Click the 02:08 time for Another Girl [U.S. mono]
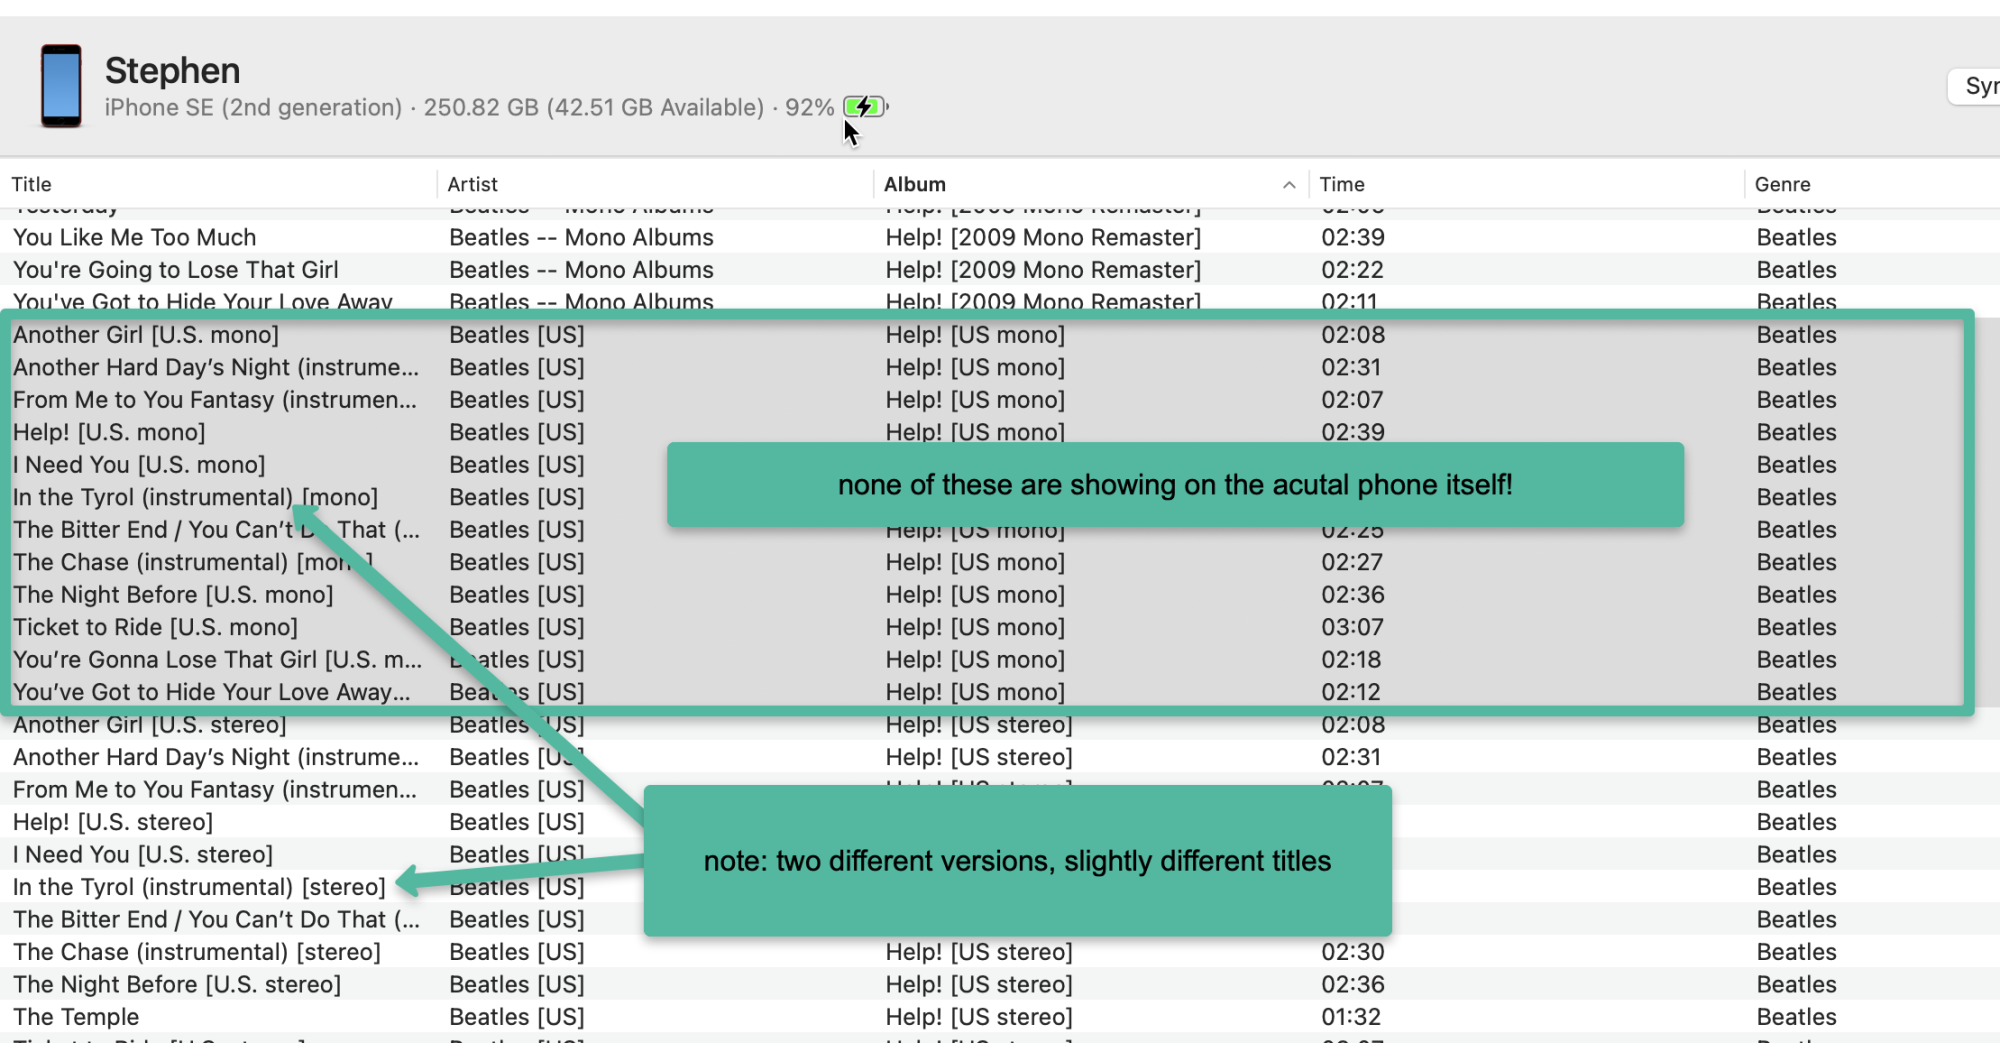The height and width of the screenshot is (1043, 2000). 1353,335
